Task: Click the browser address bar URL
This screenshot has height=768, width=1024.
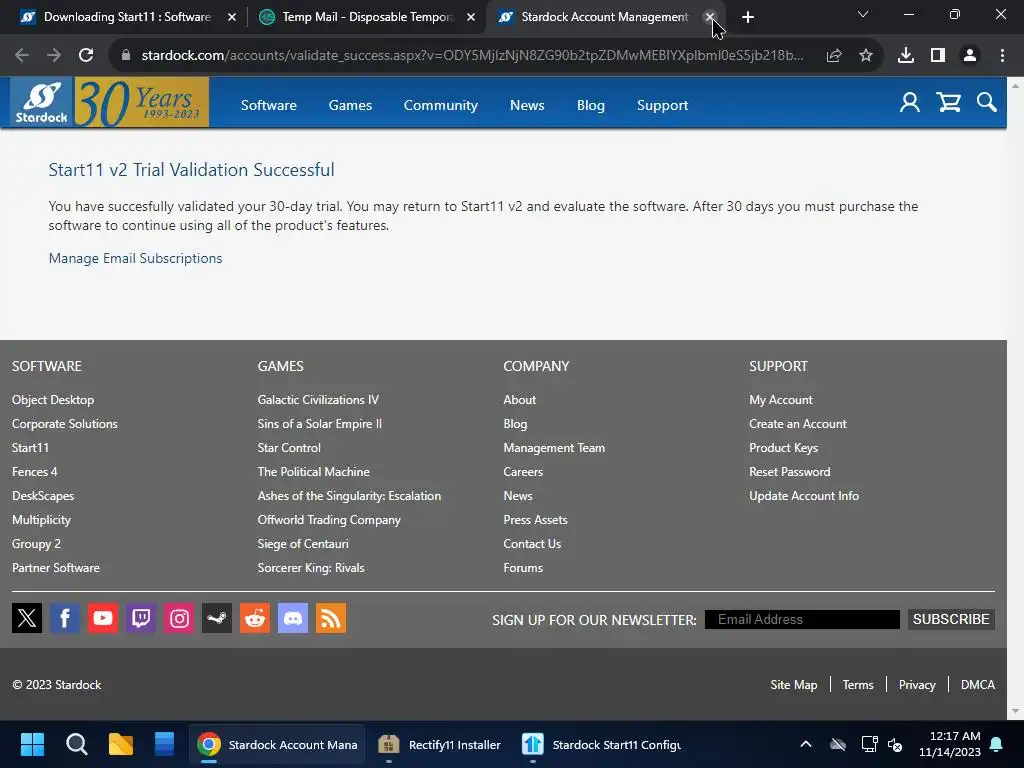Action: coord(472,56)
